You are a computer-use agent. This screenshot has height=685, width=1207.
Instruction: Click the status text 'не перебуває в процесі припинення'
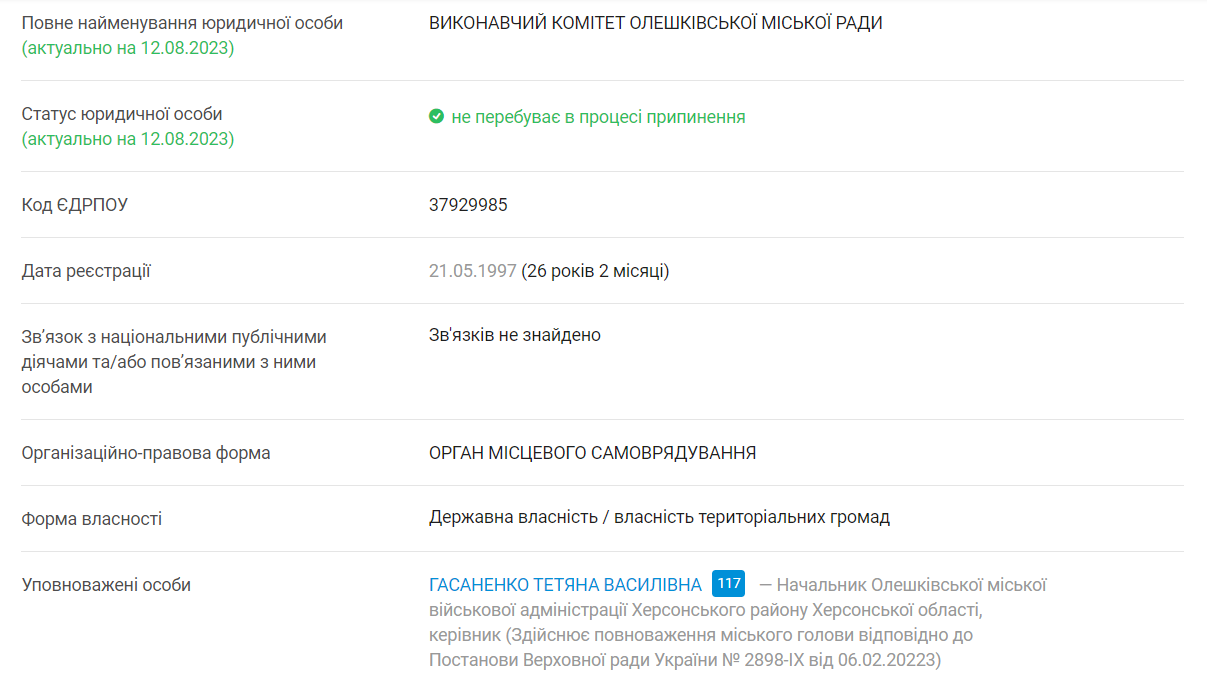(x=598, y=117)
